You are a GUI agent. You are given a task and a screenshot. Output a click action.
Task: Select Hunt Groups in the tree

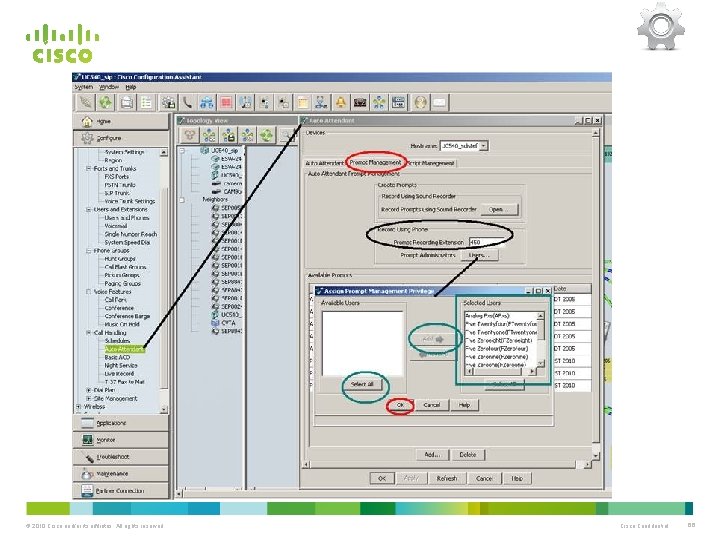point(120,259)
